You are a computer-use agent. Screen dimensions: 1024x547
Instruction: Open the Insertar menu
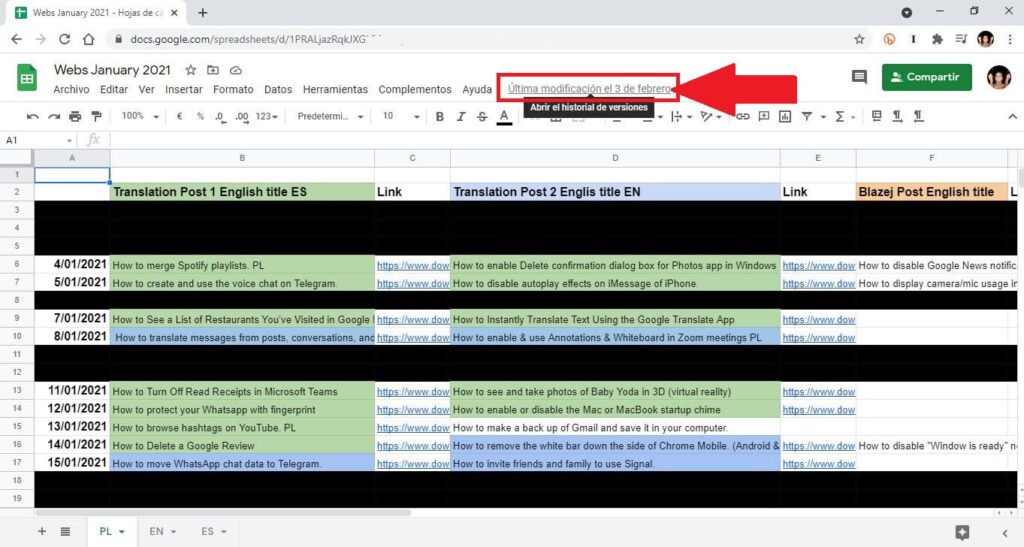(184, 89)
